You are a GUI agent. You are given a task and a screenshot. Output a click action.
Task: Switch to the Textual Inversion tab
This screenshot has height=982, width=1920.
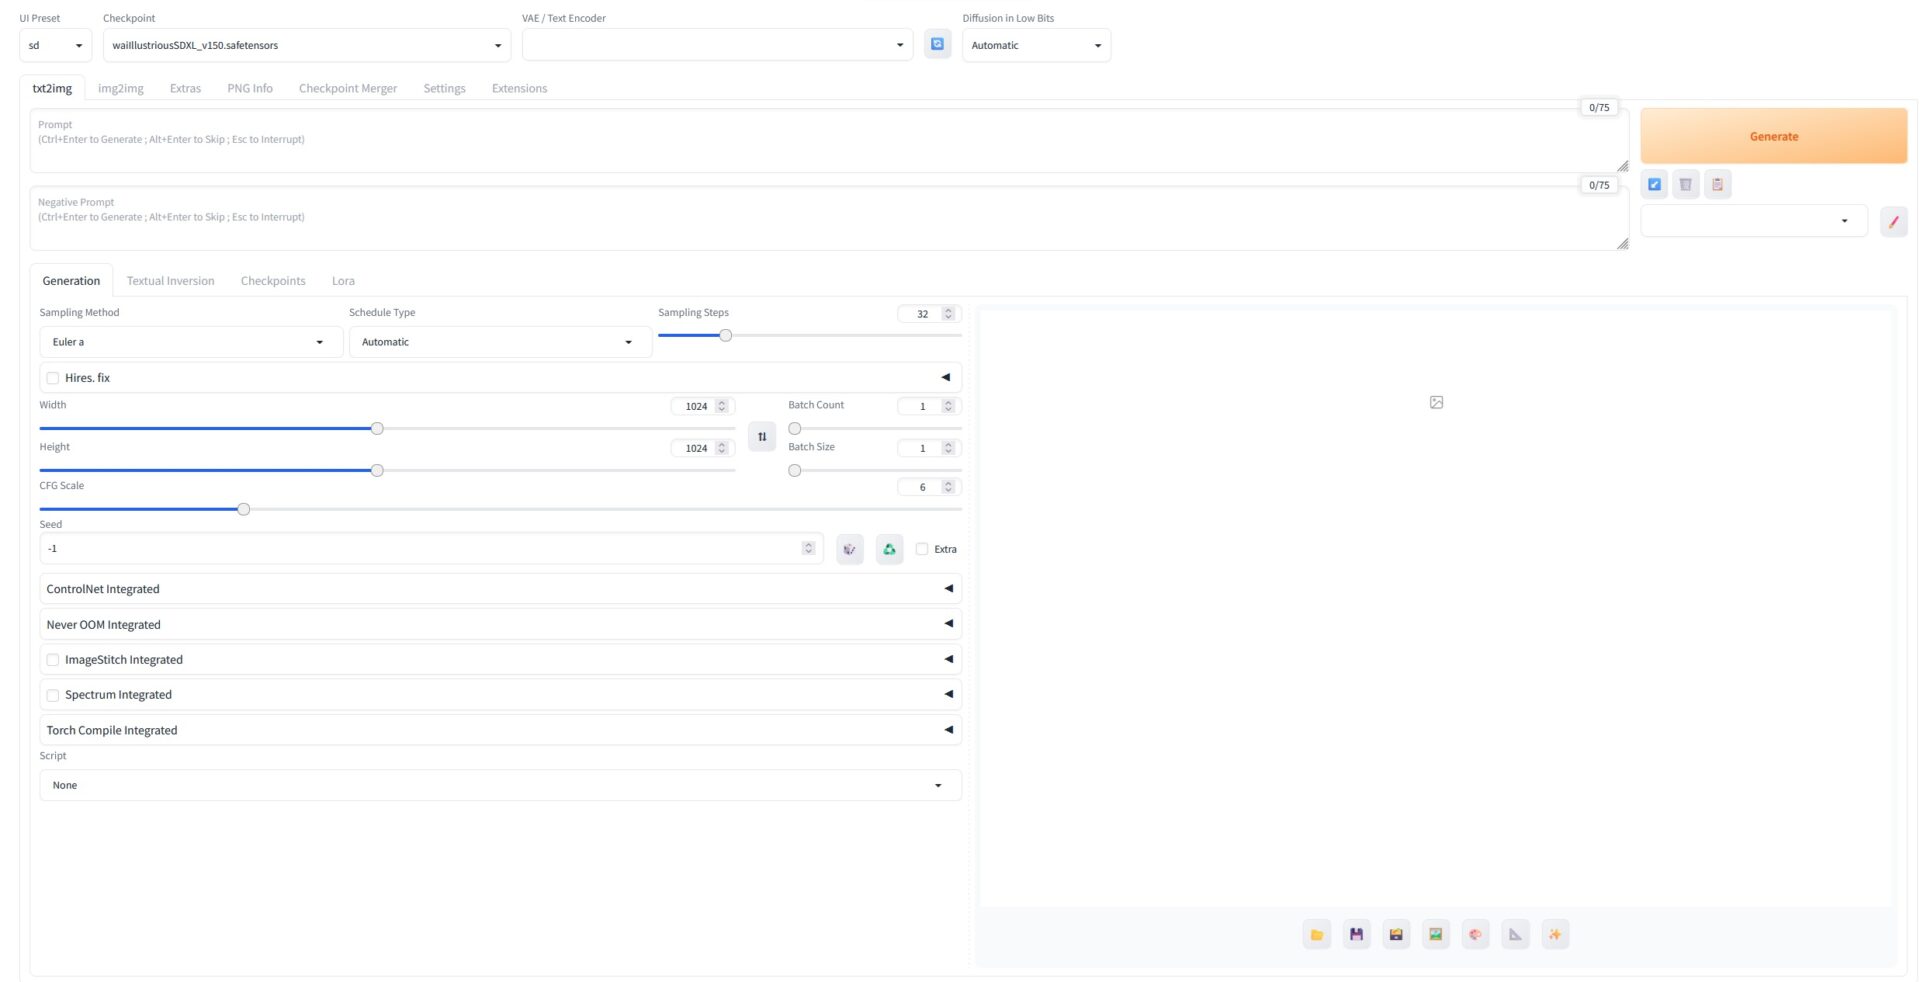pyautogui.click(x=170, y=281)
